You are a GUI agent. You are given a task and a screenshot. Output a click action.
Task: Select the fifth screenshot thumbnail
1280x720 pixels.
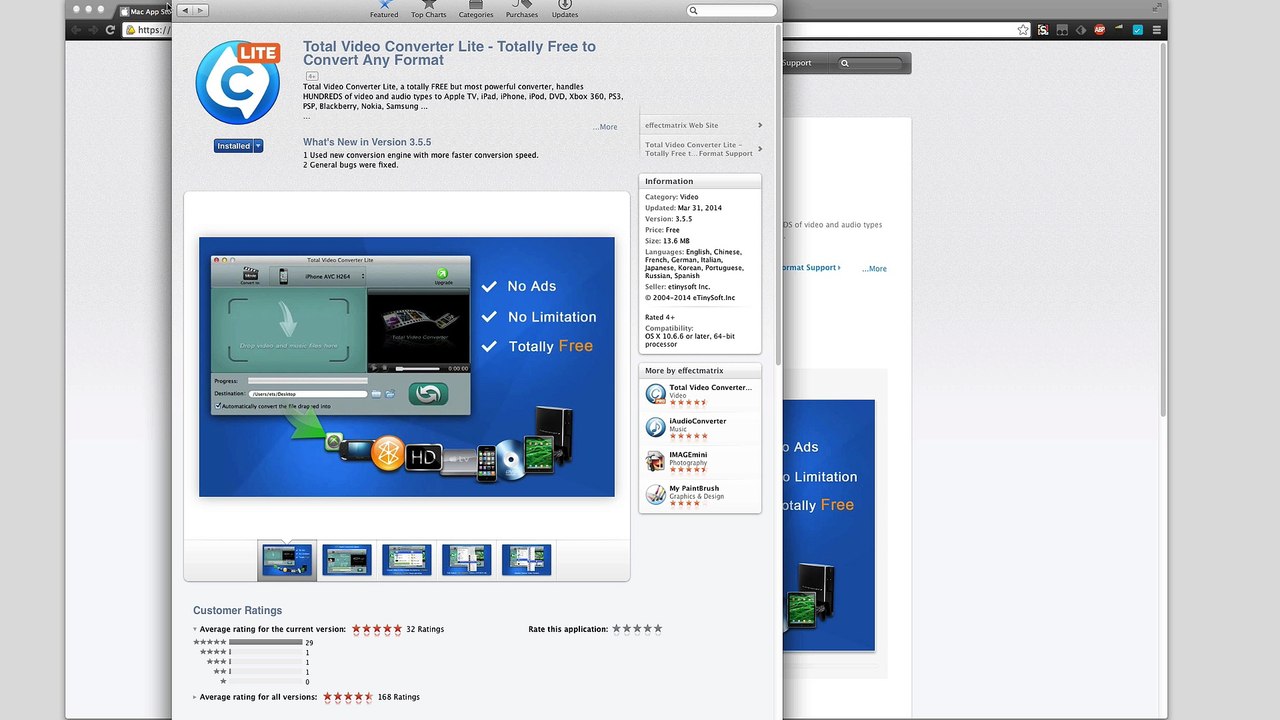click(527, 560)
